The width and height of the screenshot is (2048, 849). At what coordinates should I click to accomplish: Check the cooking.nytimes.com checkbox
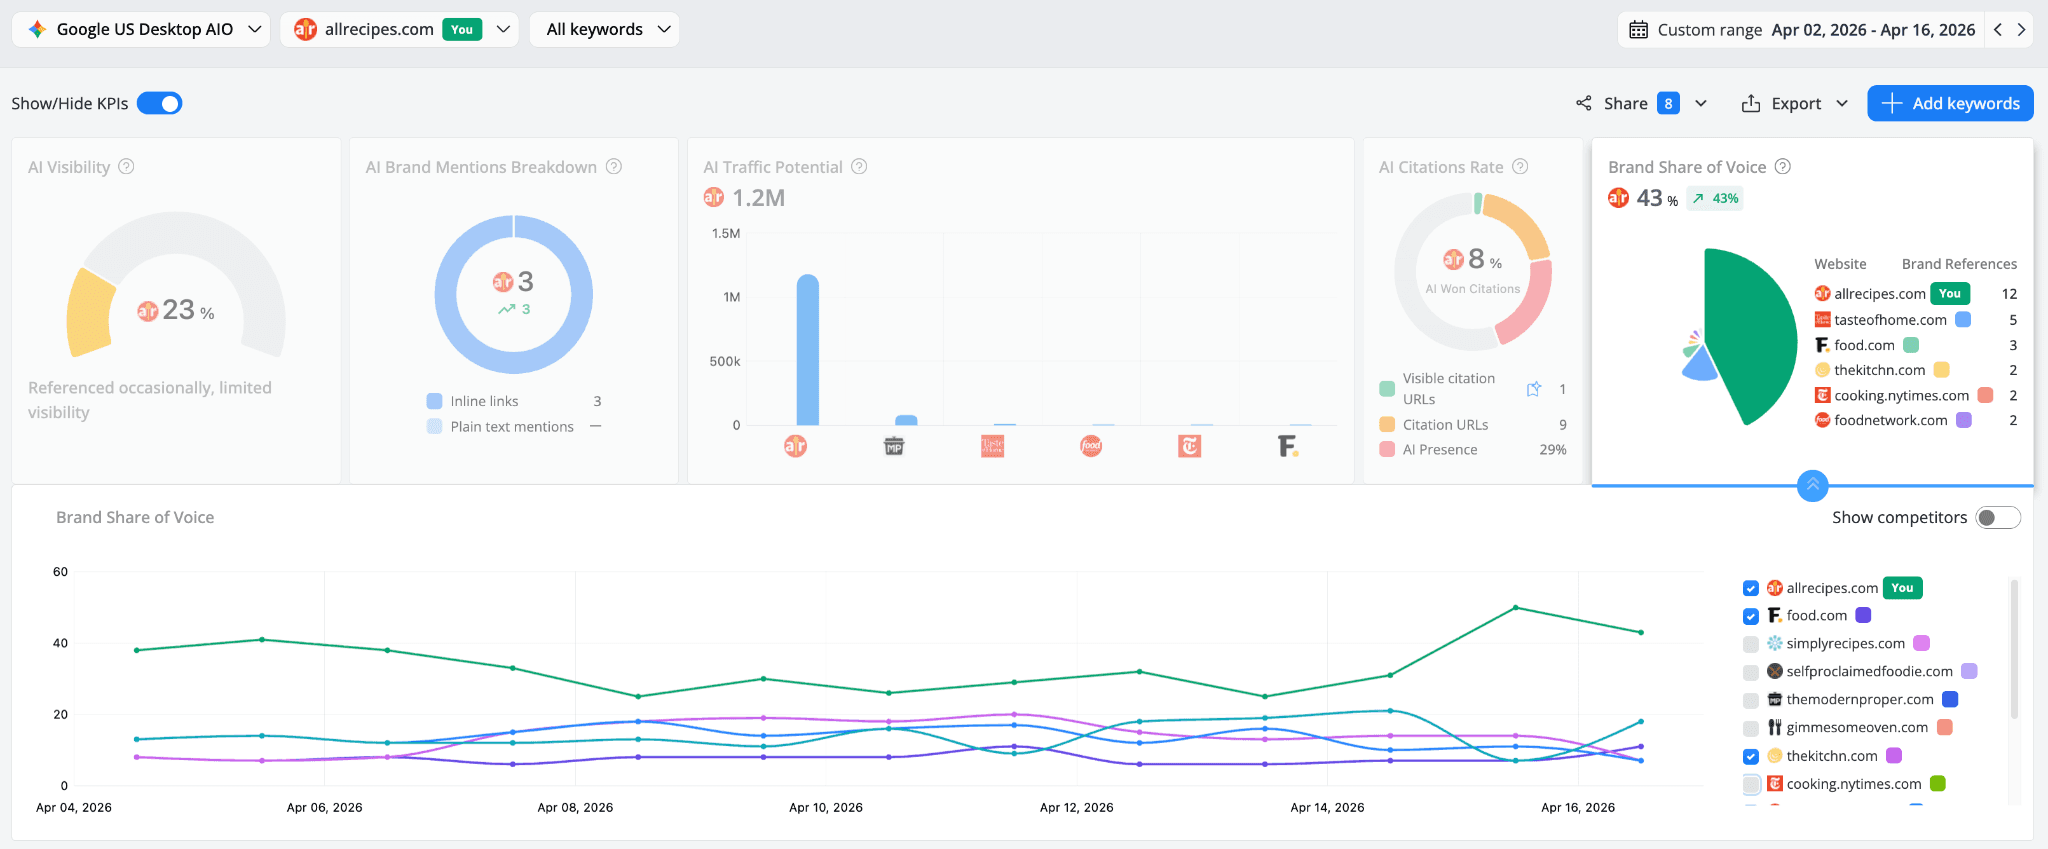(x=1750, y=784)
